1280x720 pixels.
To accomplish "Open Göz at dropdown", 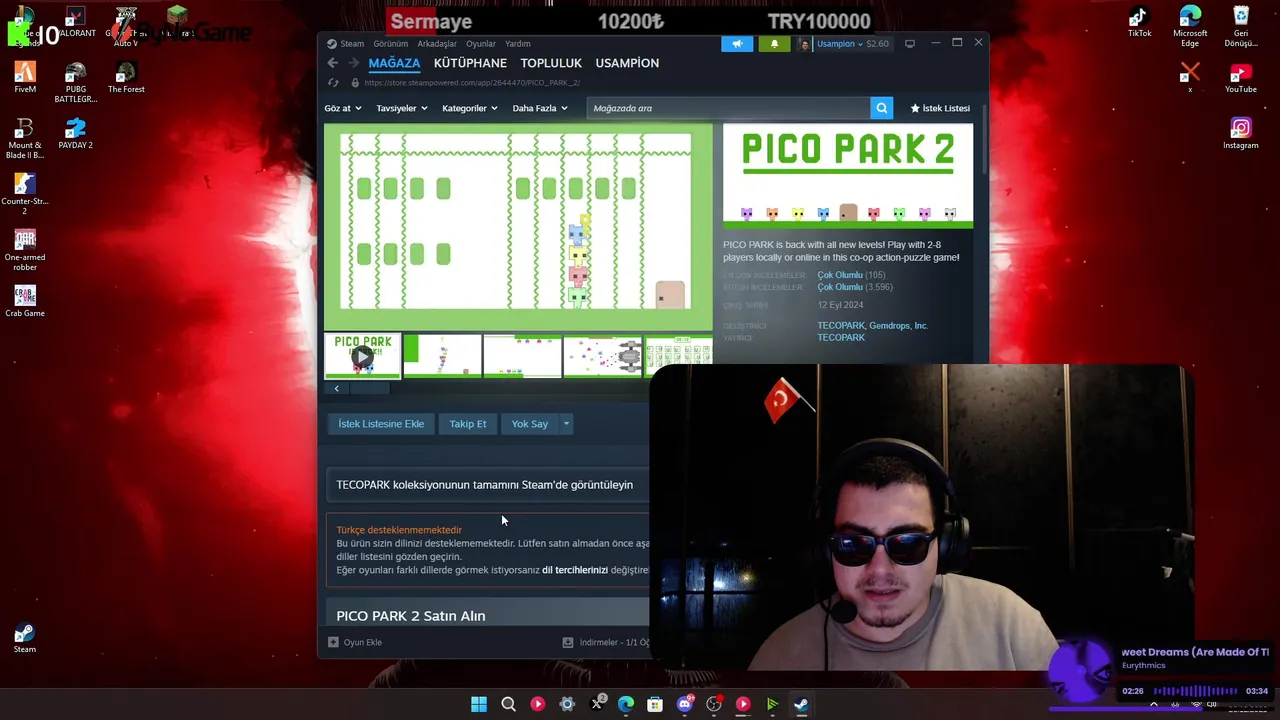I will click(x=342, y=108).
